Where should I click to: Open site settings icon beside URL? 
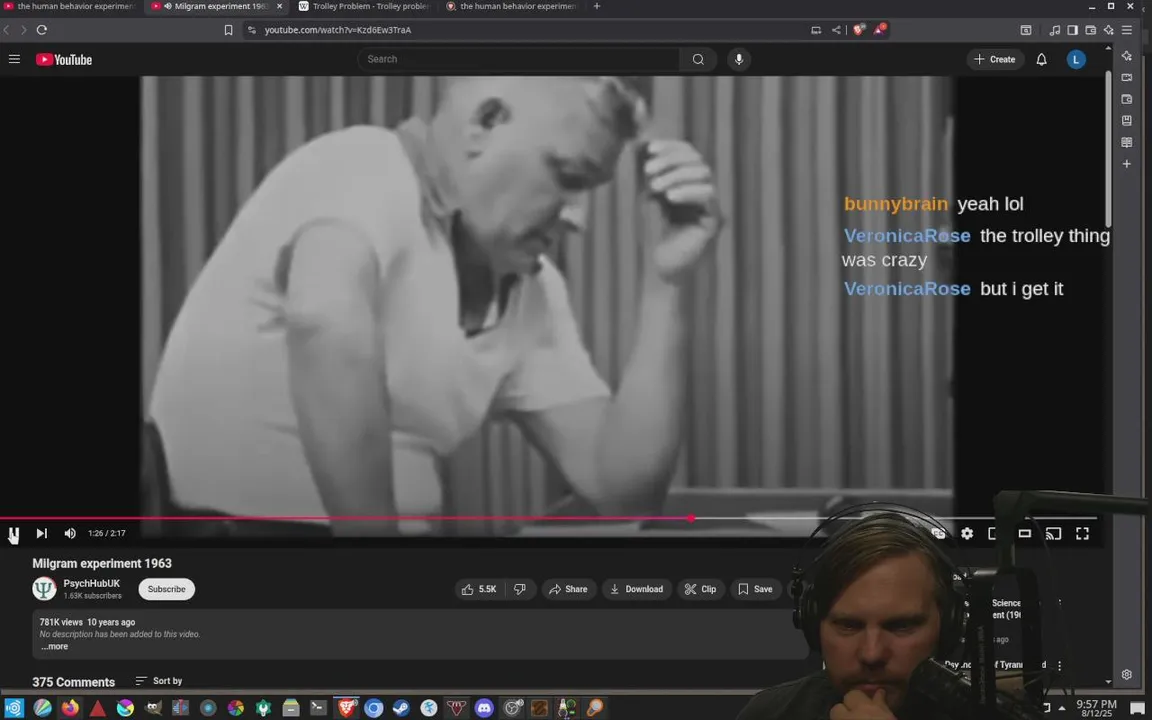252,30
